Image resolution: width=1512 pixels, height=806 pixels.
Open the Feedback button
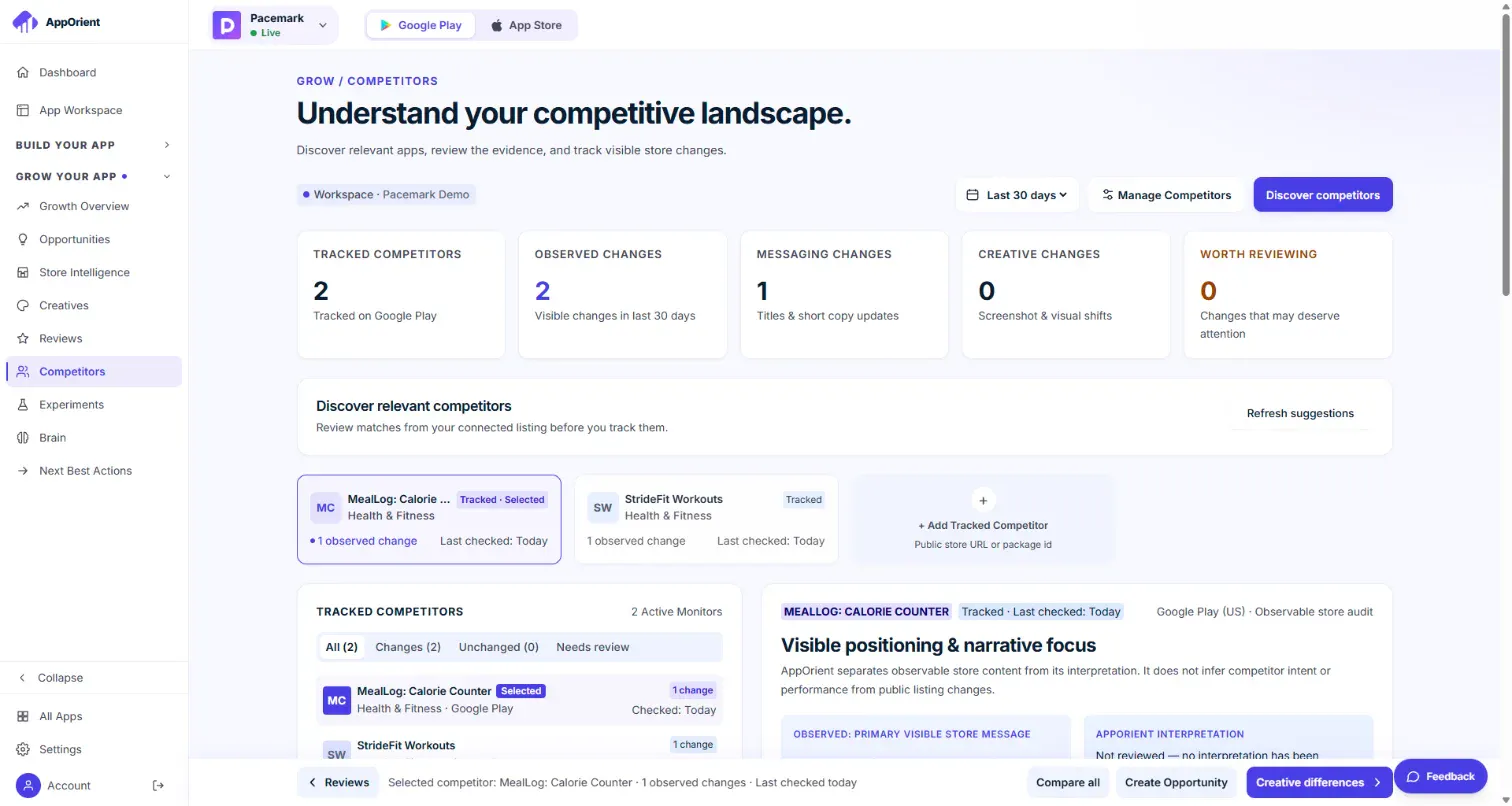1440,776
